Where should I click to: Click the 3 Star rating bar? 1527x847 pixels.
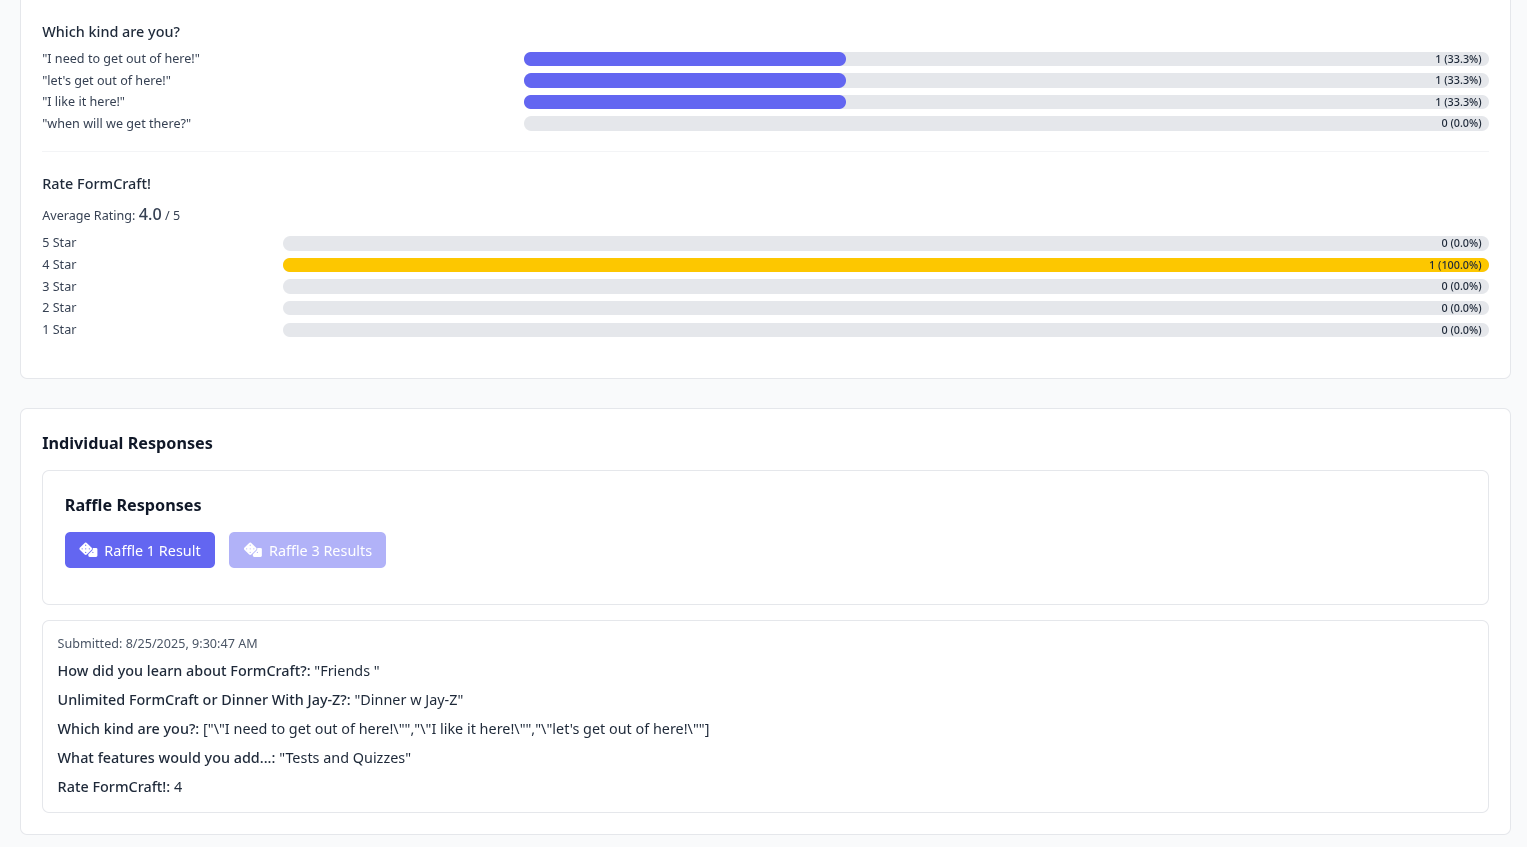886,286
